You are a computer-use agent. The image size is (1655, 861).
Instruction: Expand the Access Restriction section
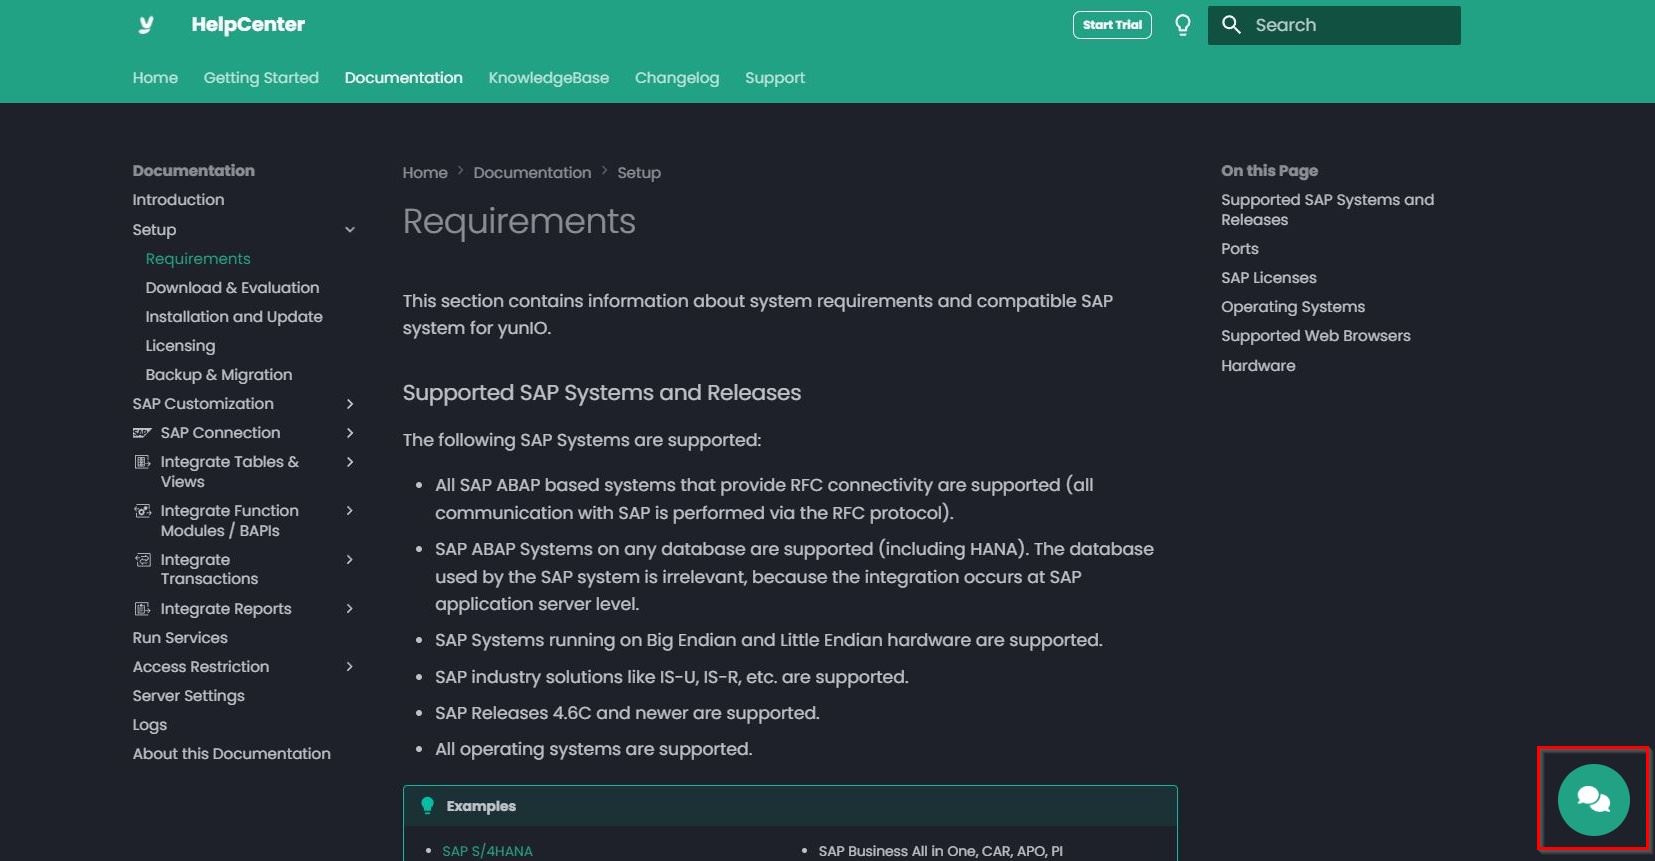[x=350, y=667]
